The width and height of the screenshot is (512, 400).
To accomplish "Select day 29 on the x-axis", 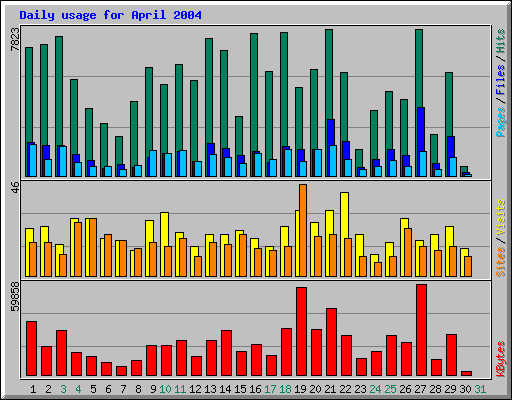I will [450, 389].
